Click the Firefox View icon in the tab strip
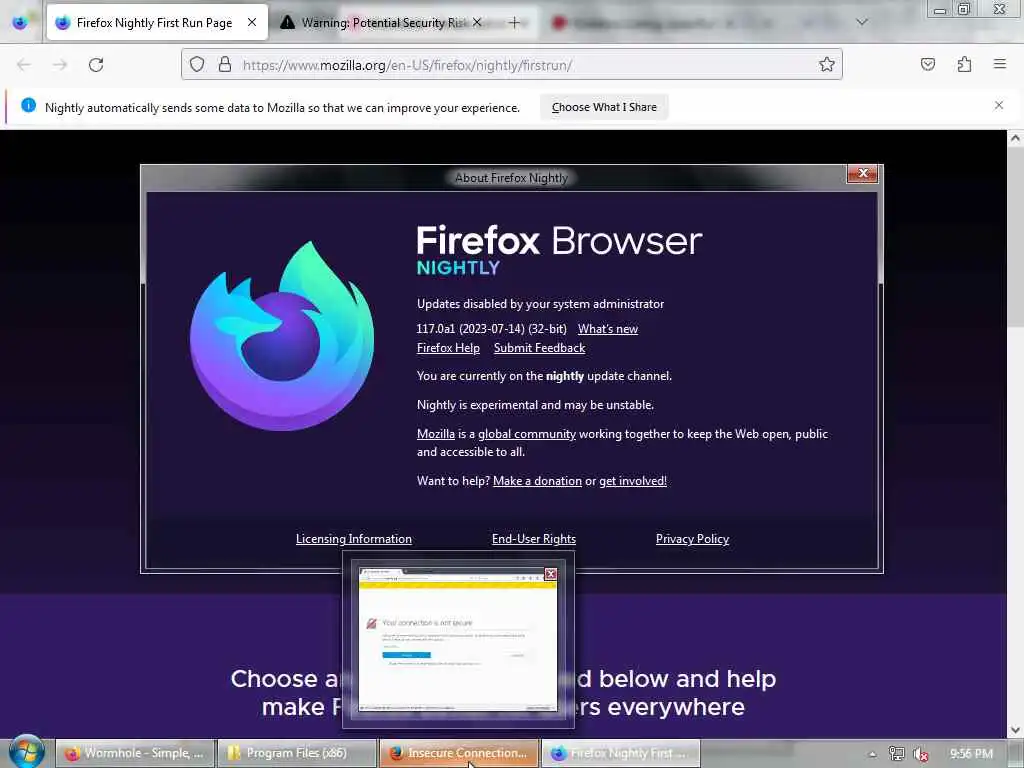Viewport: 1024px width, 768px height. point(20,22)
